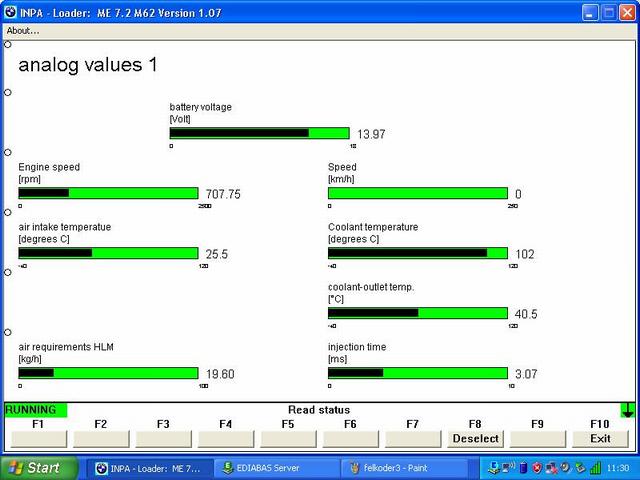
Task: Click the first system tray icon
Action: (x=493, y=467)
